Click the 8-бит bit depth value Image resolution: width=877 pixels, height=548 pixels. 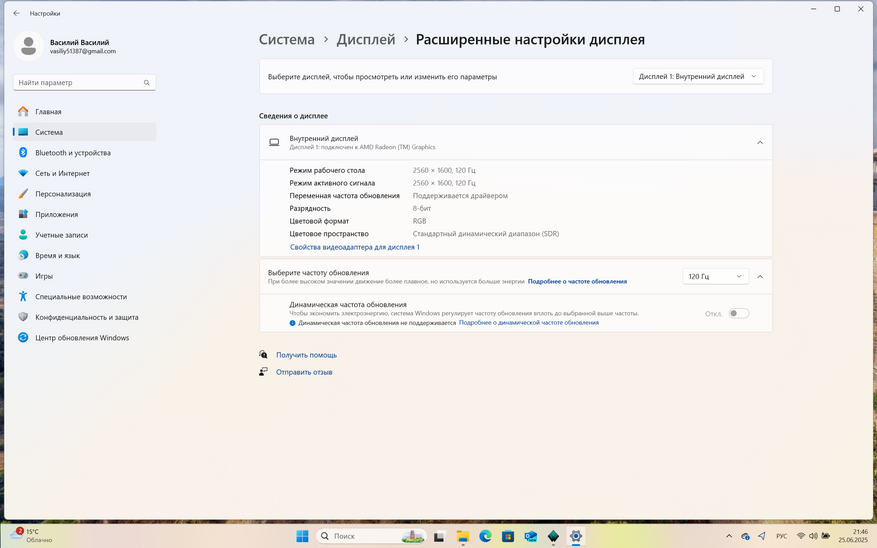[422, 209]
